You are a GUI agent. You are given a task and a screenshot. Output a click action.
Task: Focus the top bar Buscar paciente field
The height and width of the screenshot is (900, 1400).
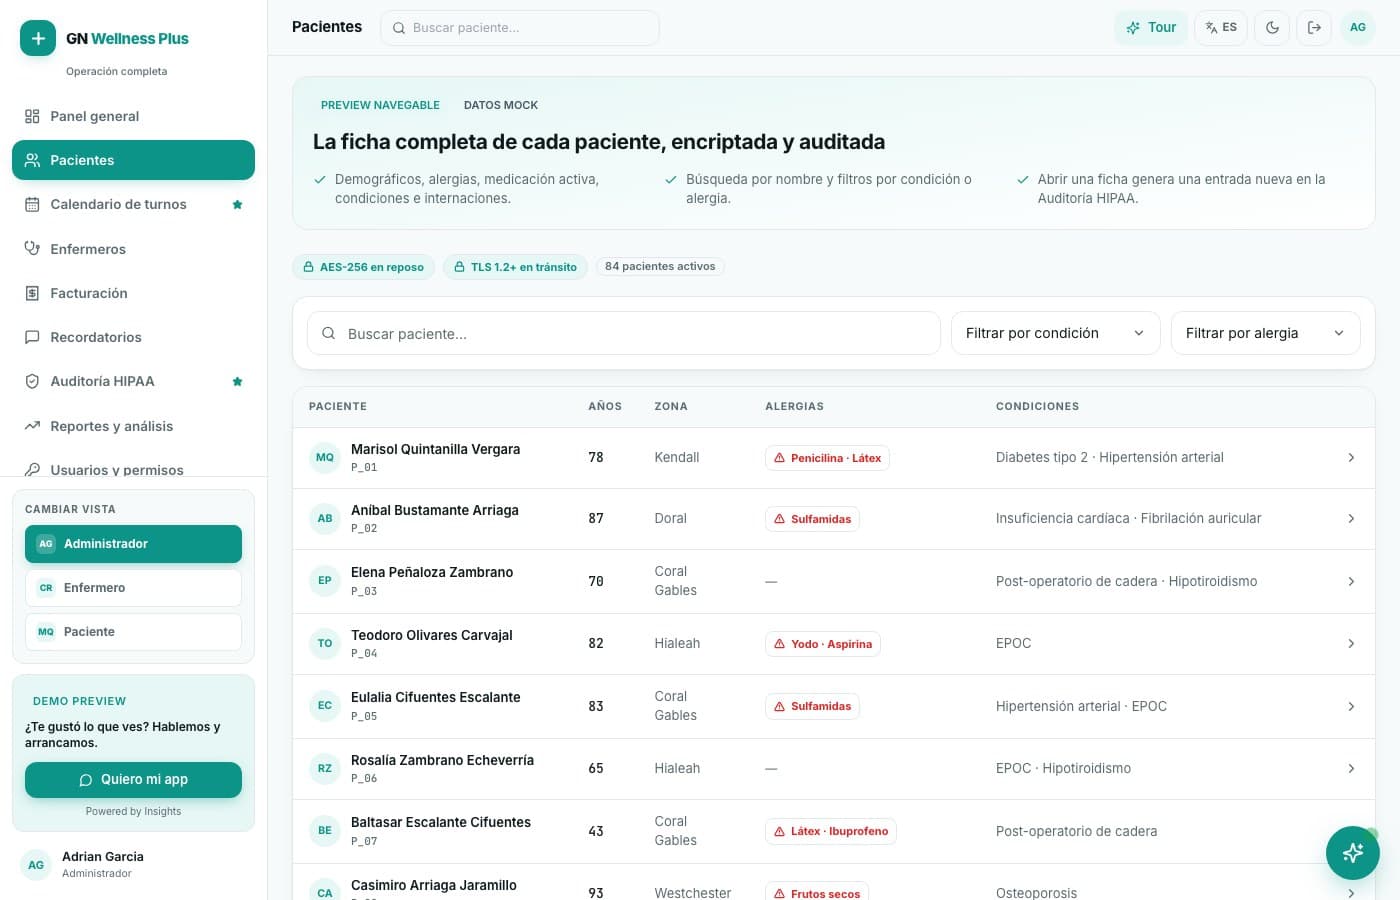[x=520, y=28]
